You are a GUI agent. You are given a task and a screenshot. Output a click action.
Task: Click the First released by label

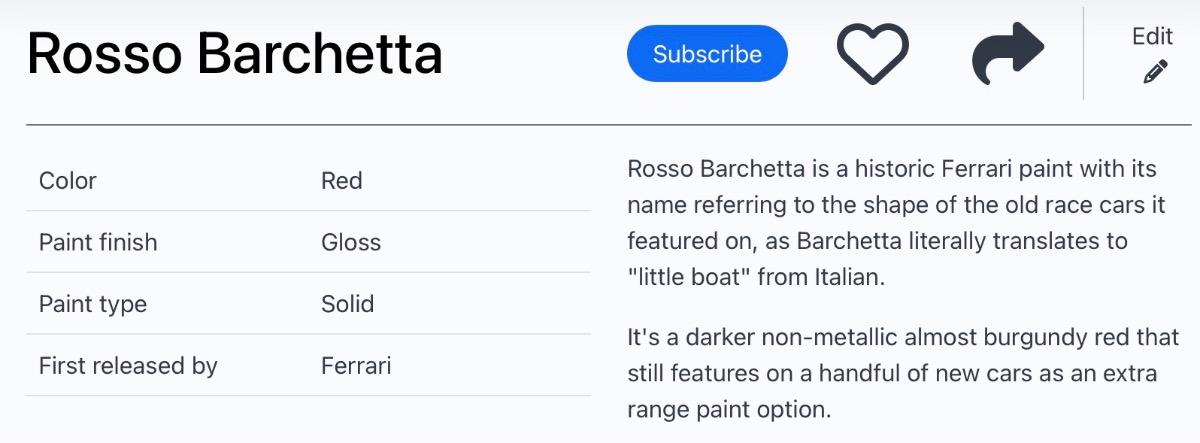coord(128,366)
